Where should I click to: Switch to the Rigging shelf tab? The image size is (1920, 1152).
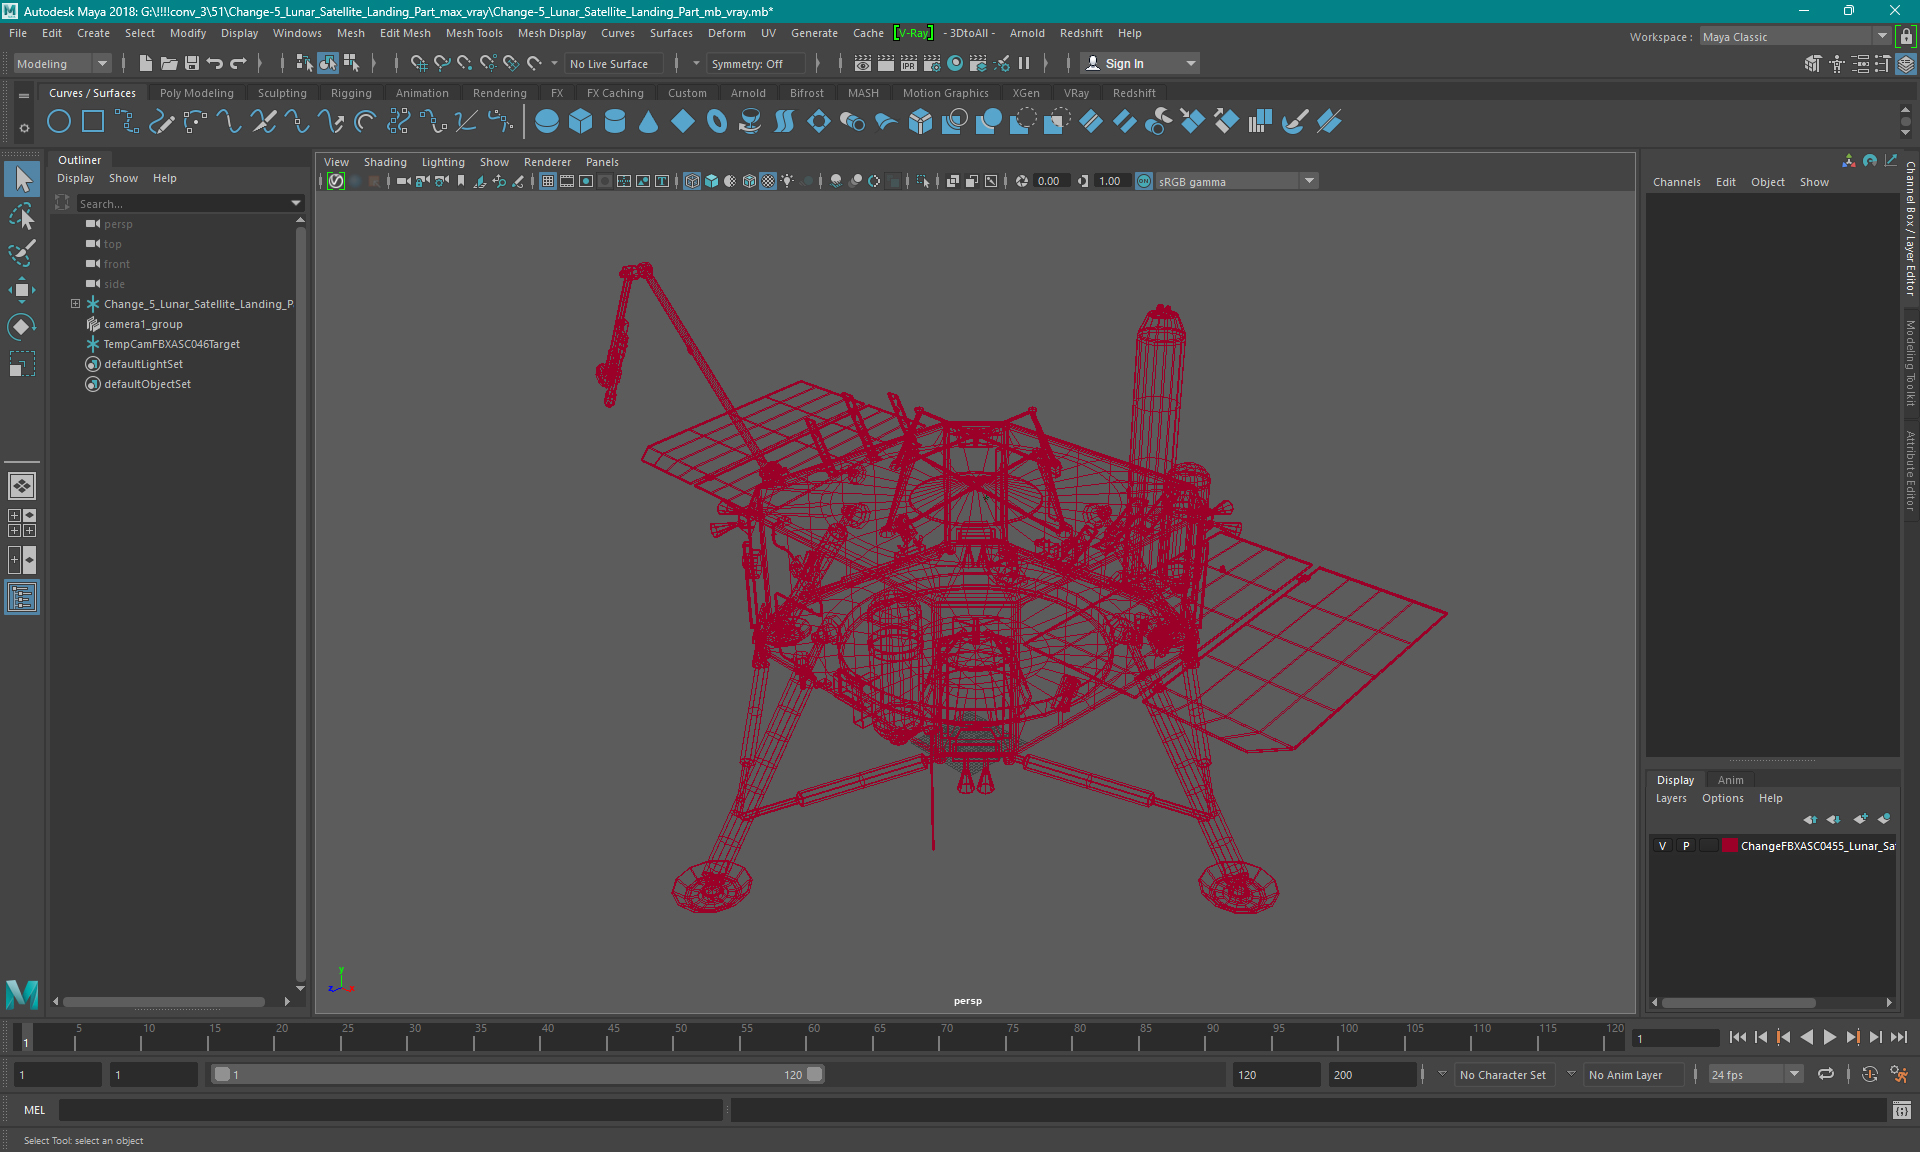coord(351,93)
